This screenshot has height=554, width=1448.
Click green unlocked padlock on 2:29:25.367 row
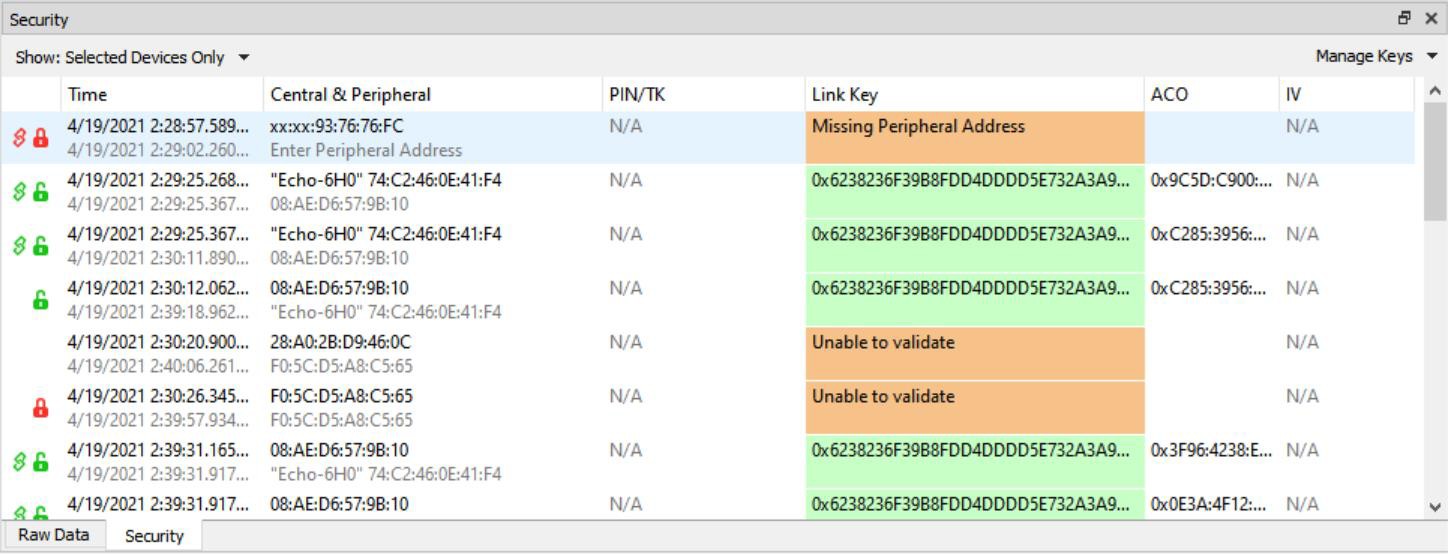[x=41, y=246]
